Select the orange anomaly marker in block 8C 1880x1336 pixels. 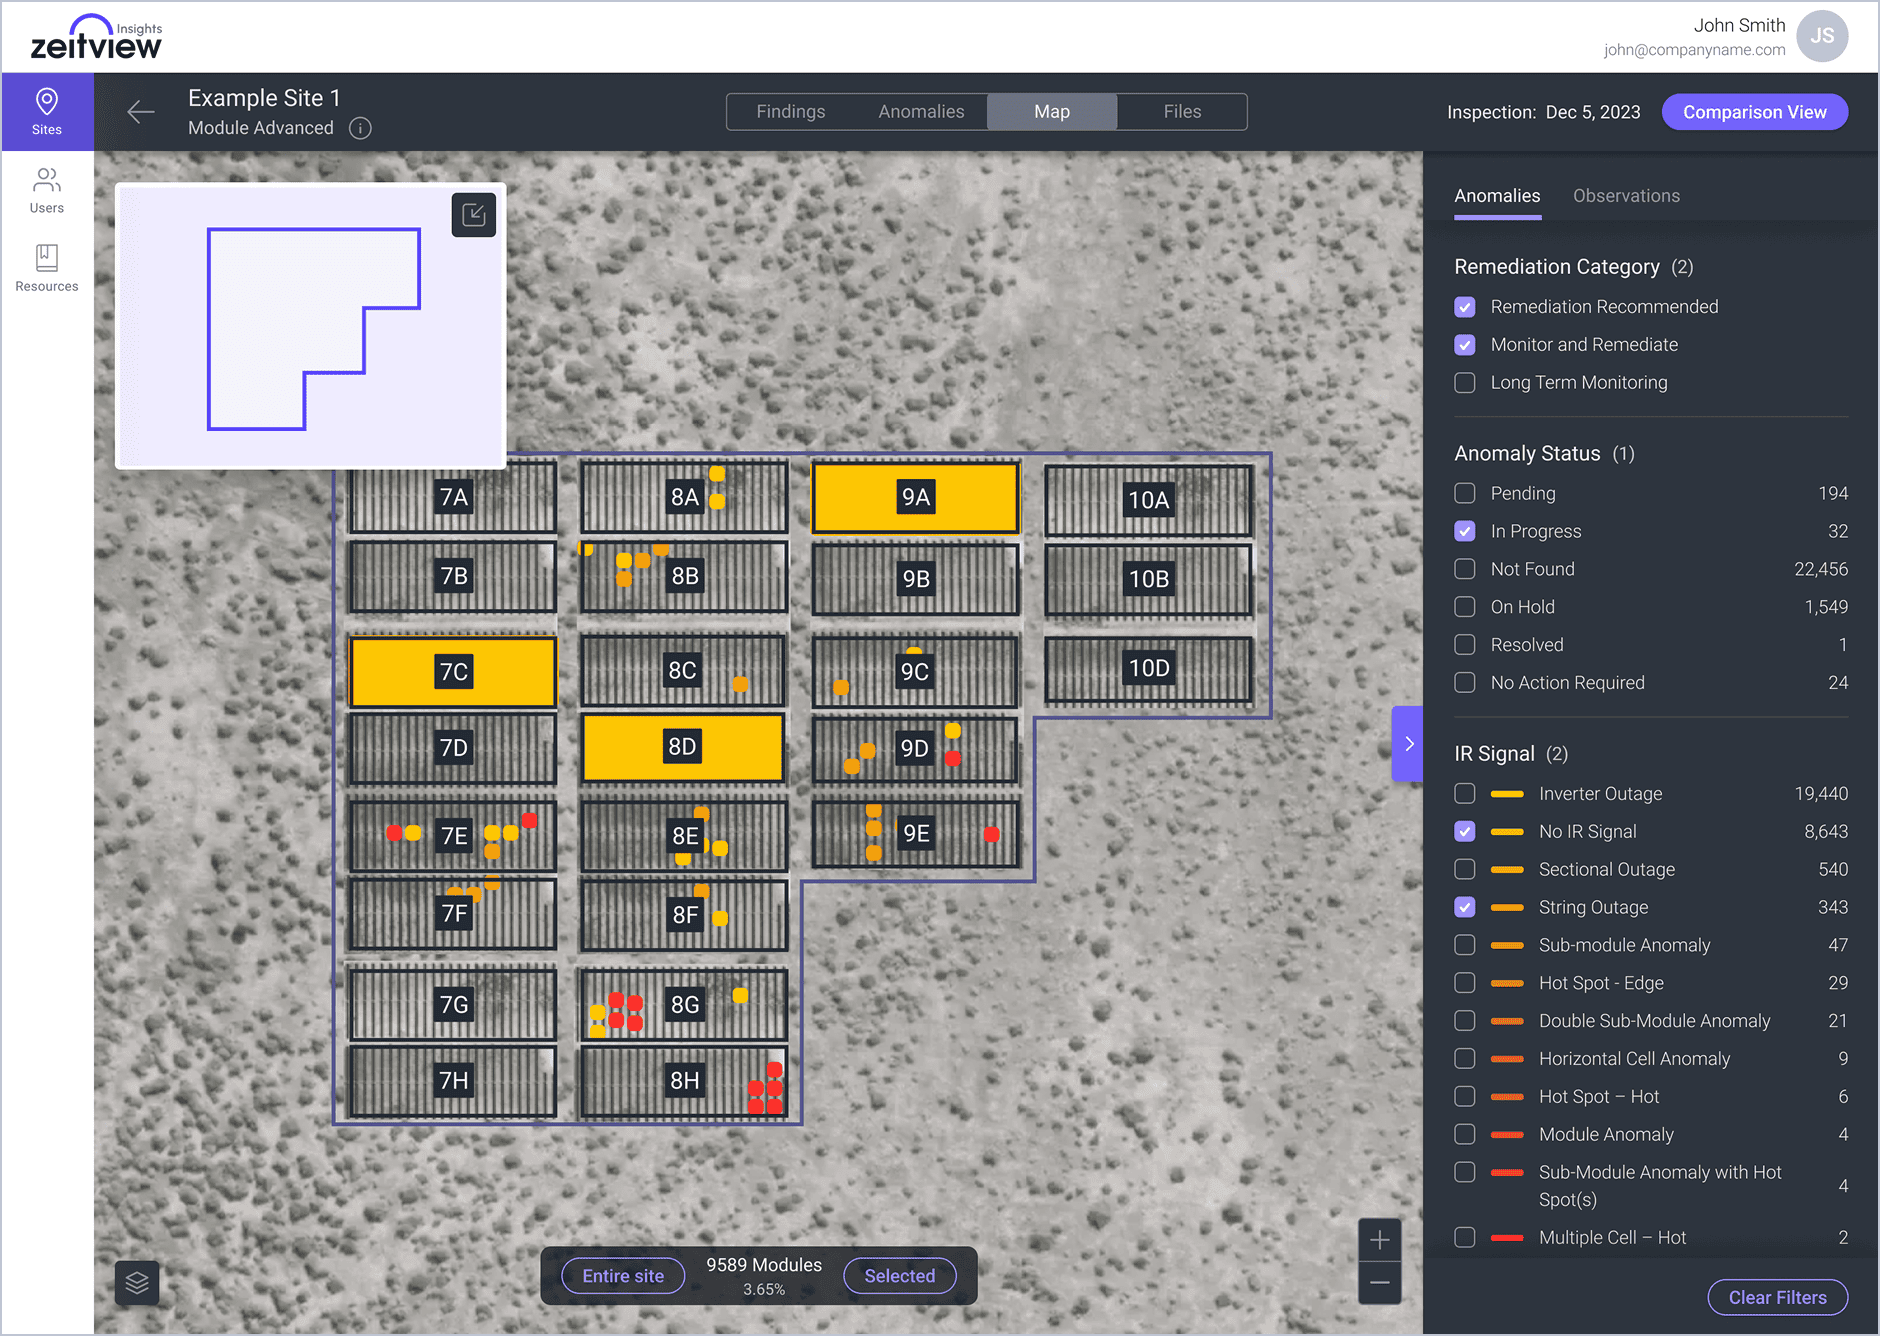pos(740,684)
